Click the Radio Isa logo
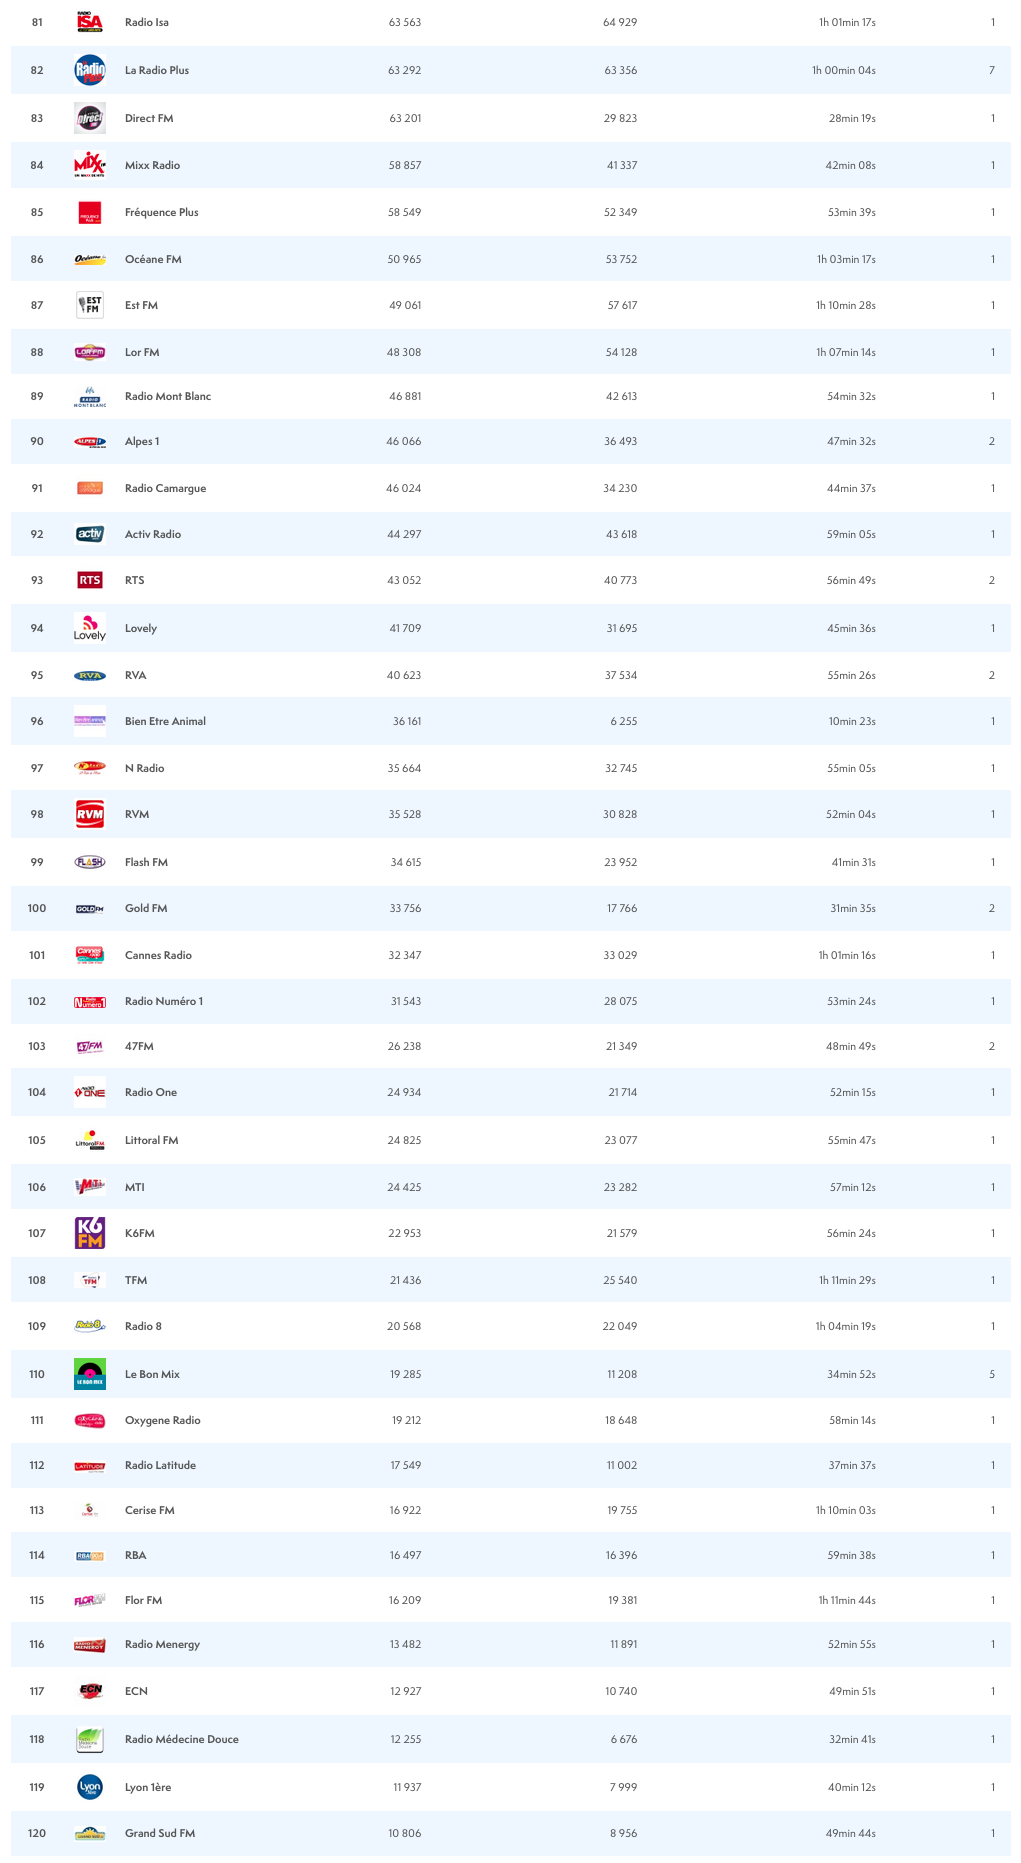This screenshot has height=1863, width=1021. point(90,22)
